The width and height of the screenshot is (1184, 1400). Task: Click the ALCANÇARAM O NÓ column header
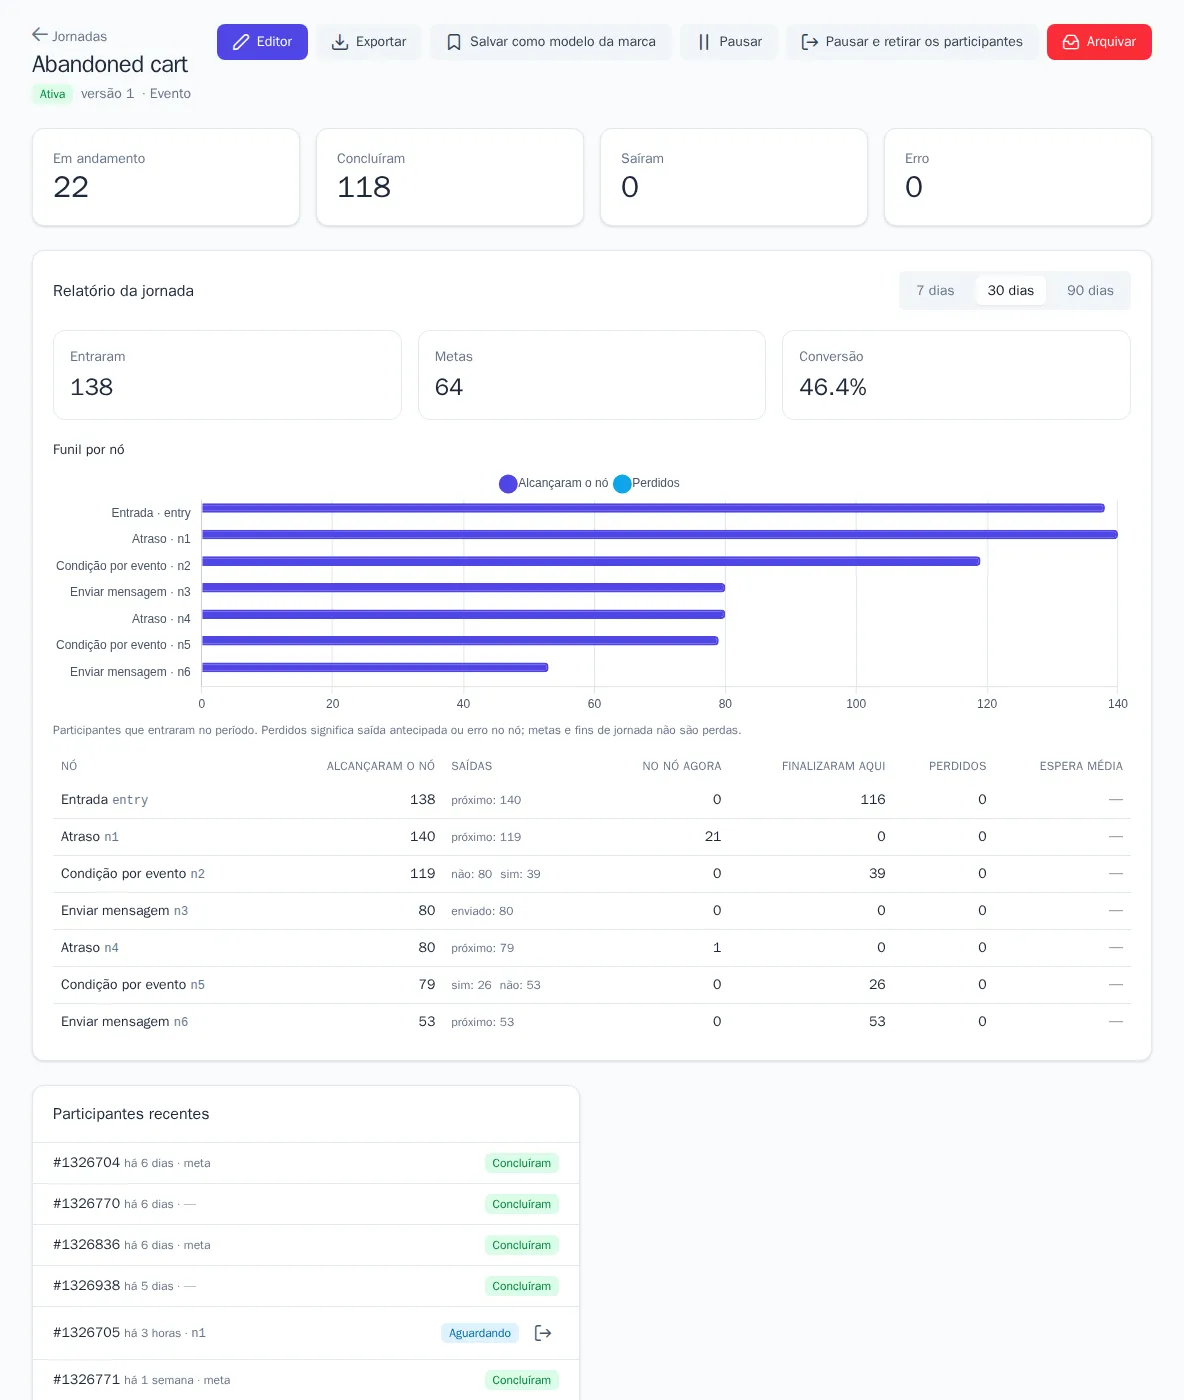(x=381, y=766)
